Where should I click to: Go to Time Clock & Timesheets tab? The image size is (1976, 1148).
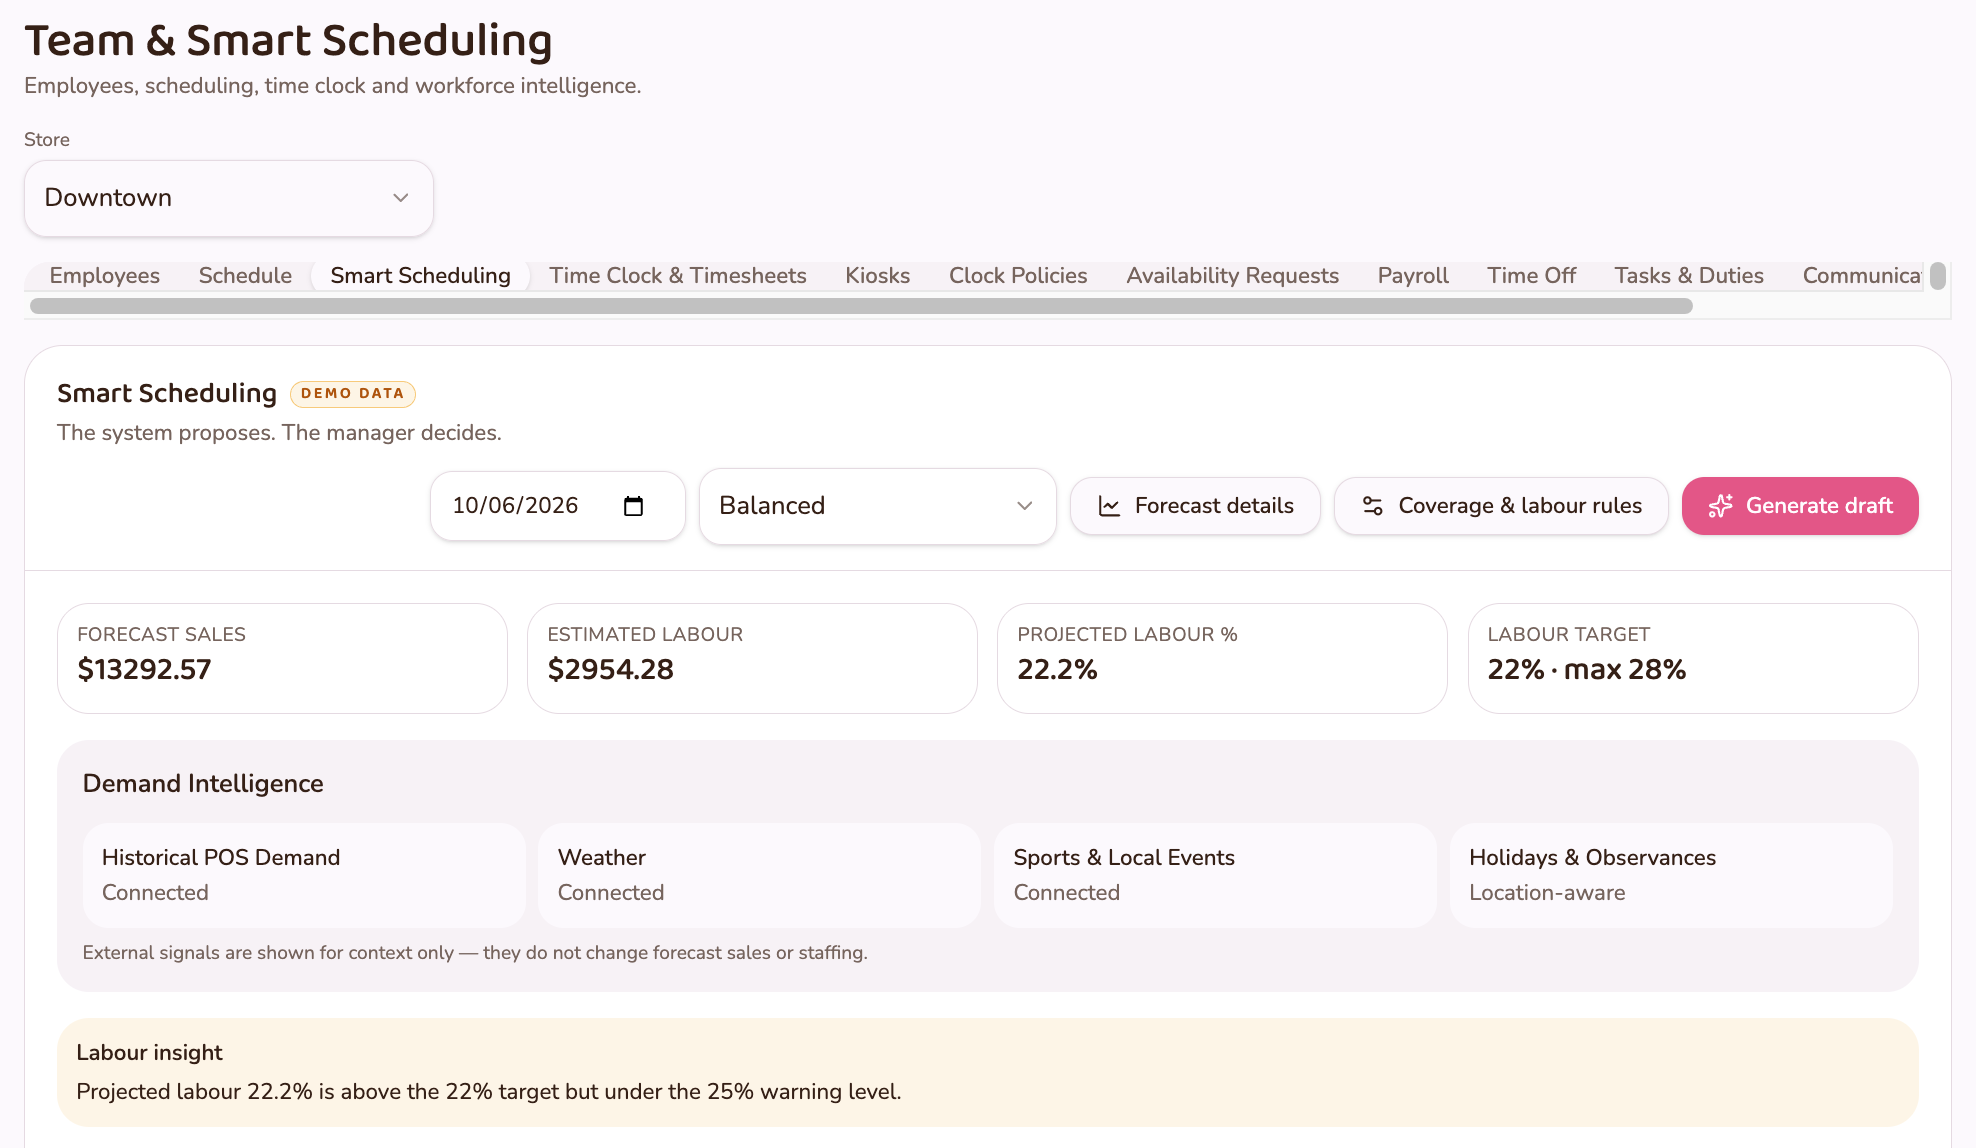(x=678, y=275)
